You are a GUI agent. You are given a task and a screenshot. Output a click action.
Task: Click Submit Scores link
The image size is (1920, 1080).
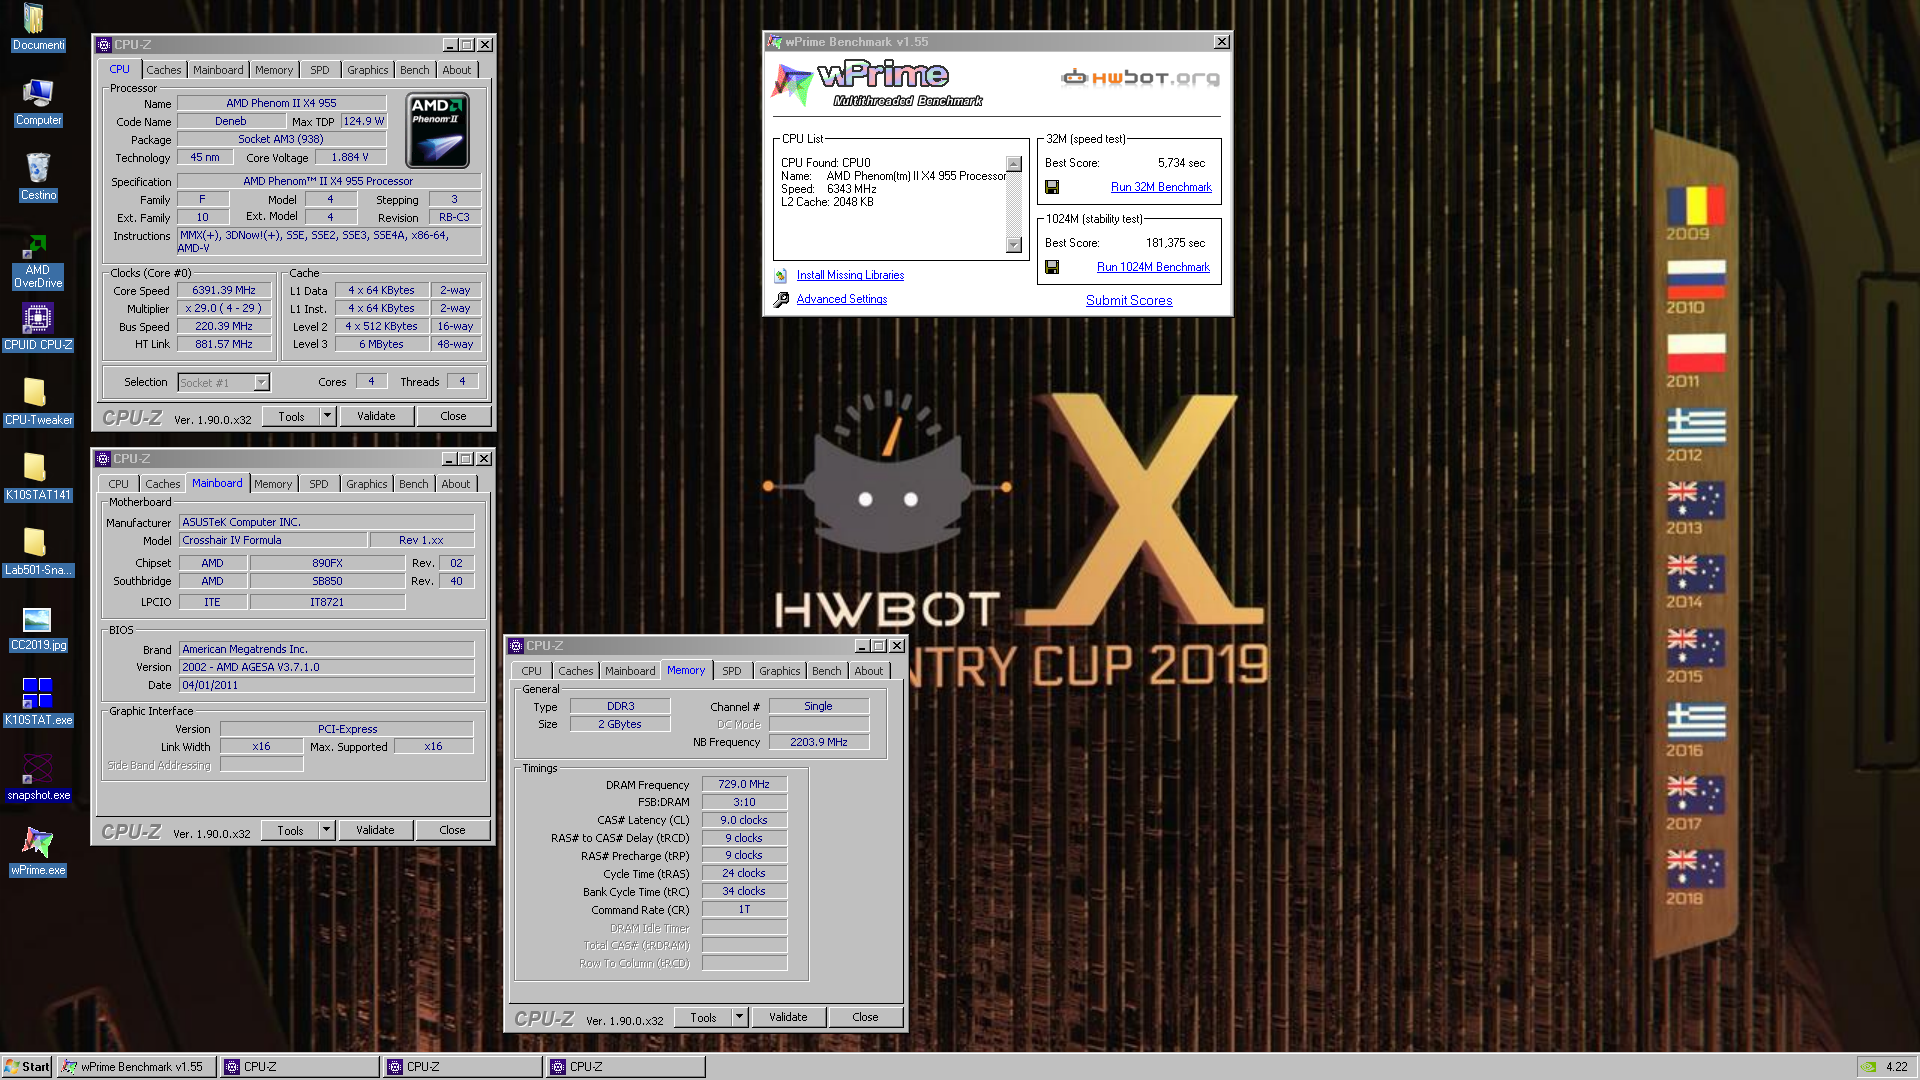1129,300
